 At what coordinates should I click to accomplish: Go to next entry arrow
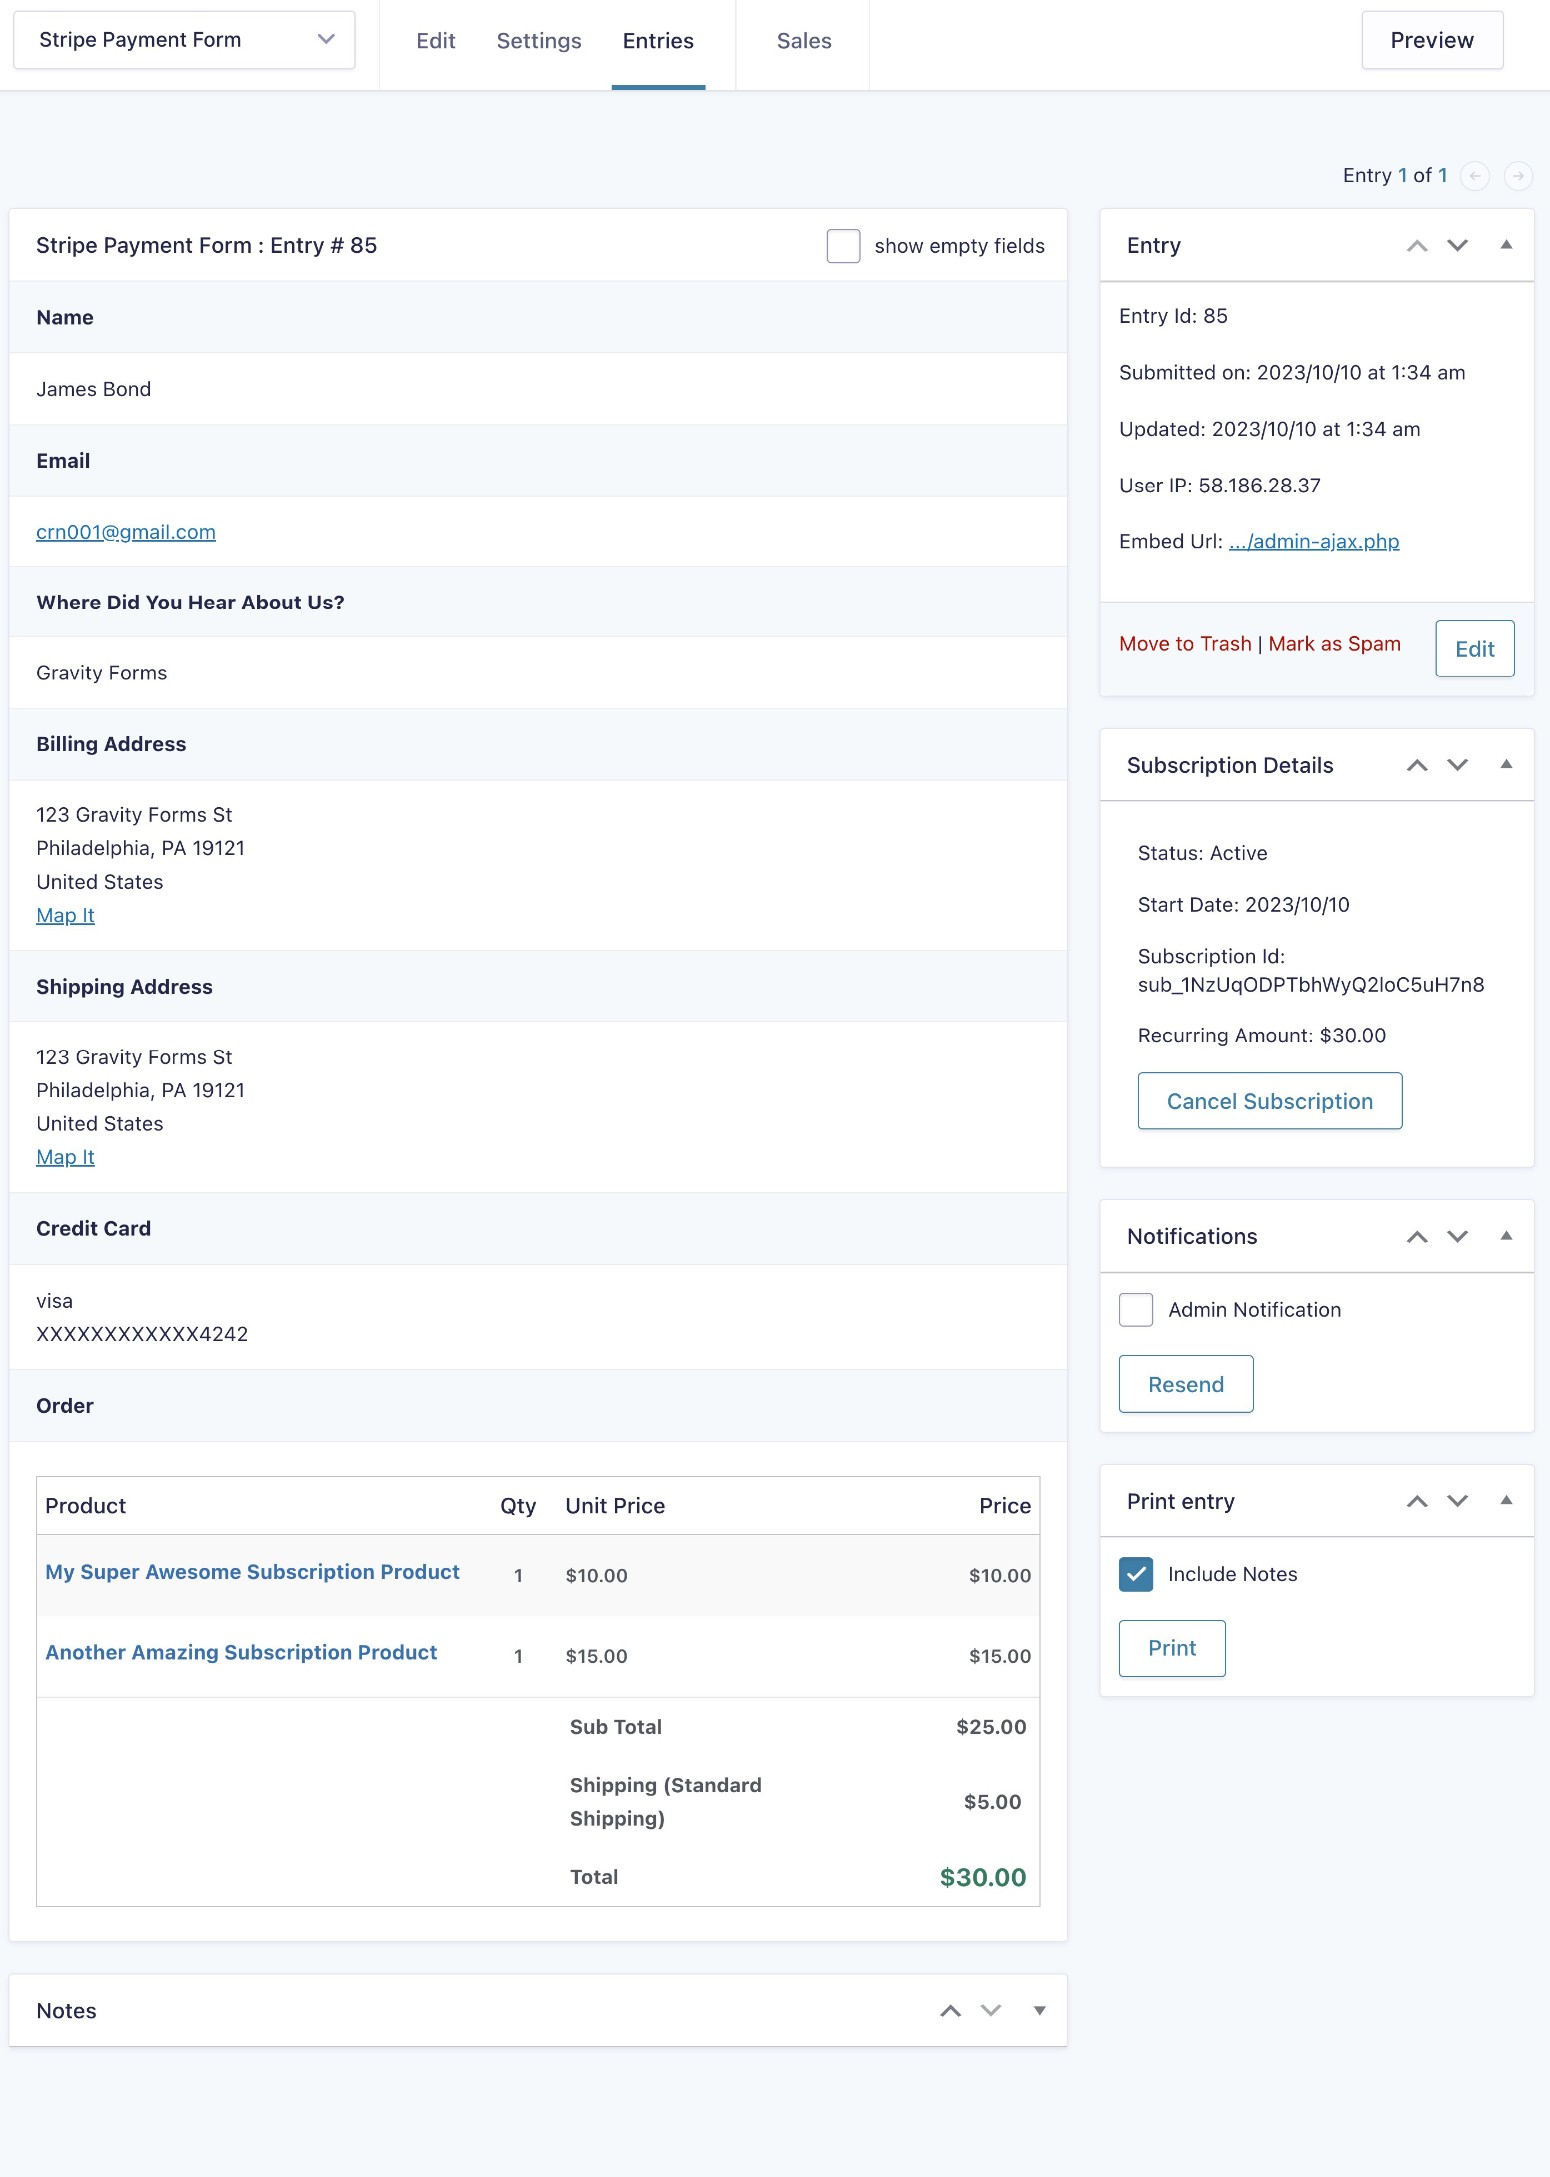coord(1518,176)
